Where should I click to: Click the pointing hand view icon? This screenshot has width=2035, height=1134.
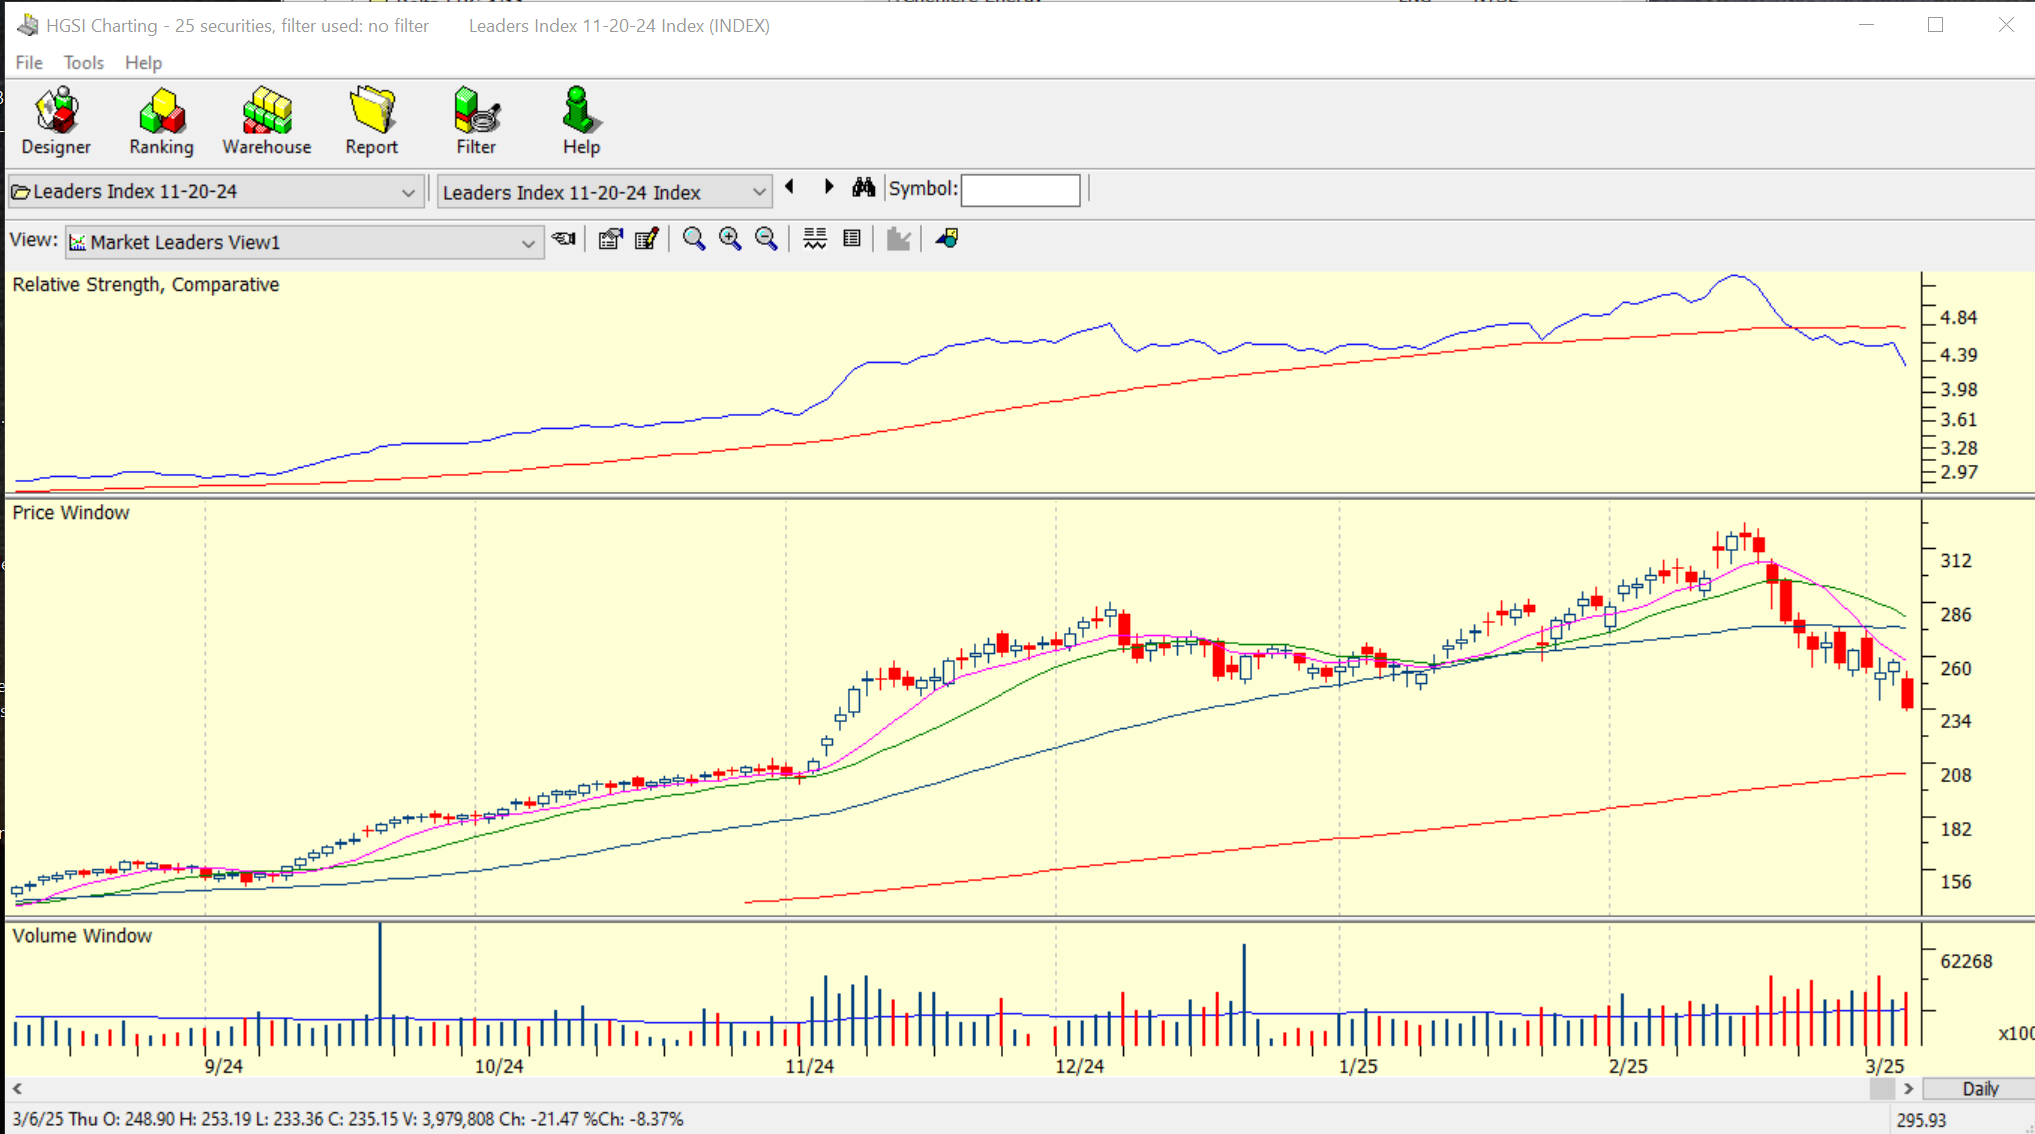564,239
